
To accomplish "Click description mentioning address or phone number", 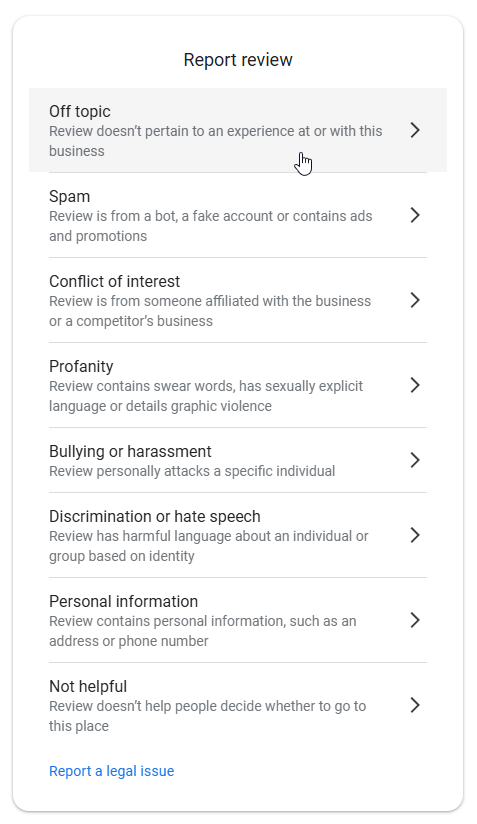I will [203, 631].
